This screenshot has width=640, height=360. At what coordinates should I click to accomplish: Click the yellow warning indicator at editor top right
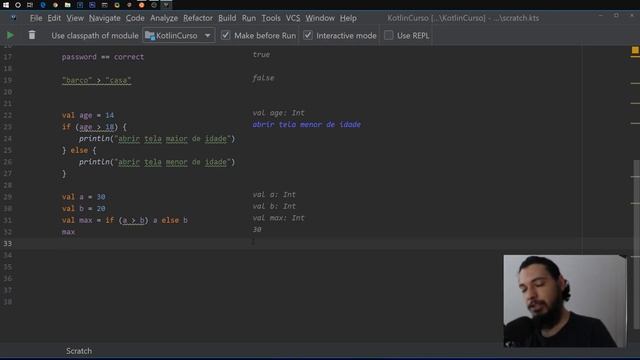tap(635, 50)
